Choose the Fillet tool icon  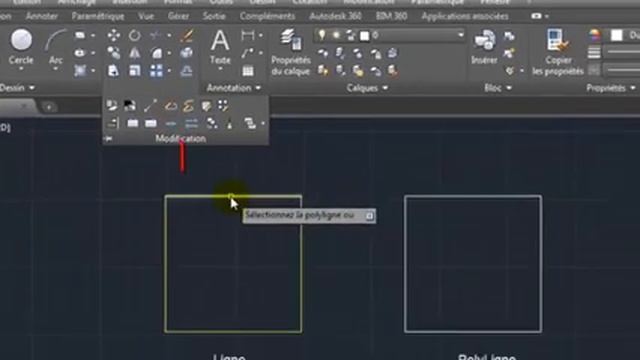pos(156,53)
